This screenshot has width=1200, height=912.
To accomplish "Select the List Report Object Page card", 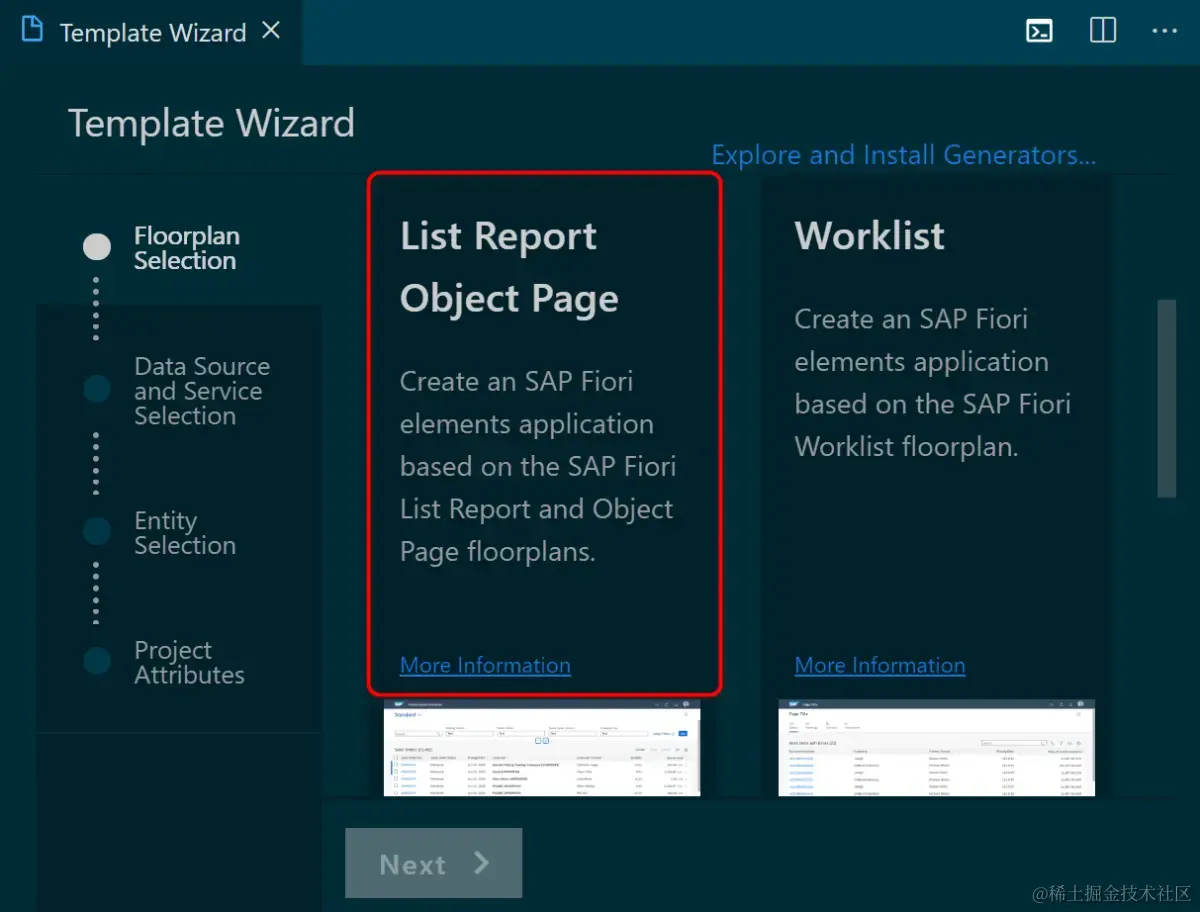I will (544, 433).
